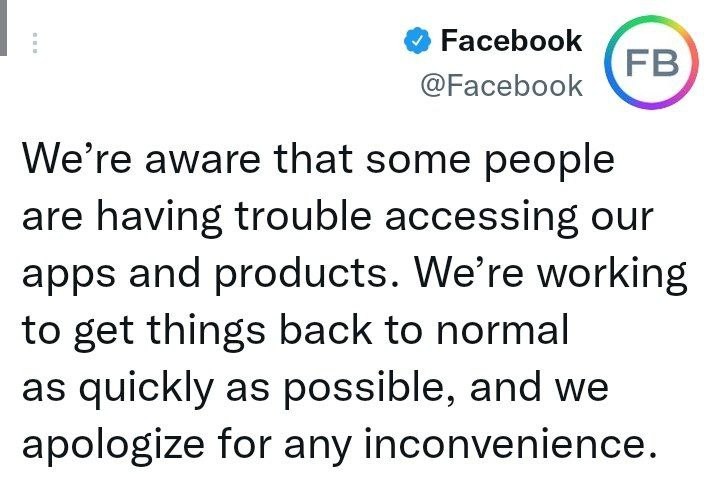
Task: Click the gray bar at the top-left edge
Action: [3, 28]
